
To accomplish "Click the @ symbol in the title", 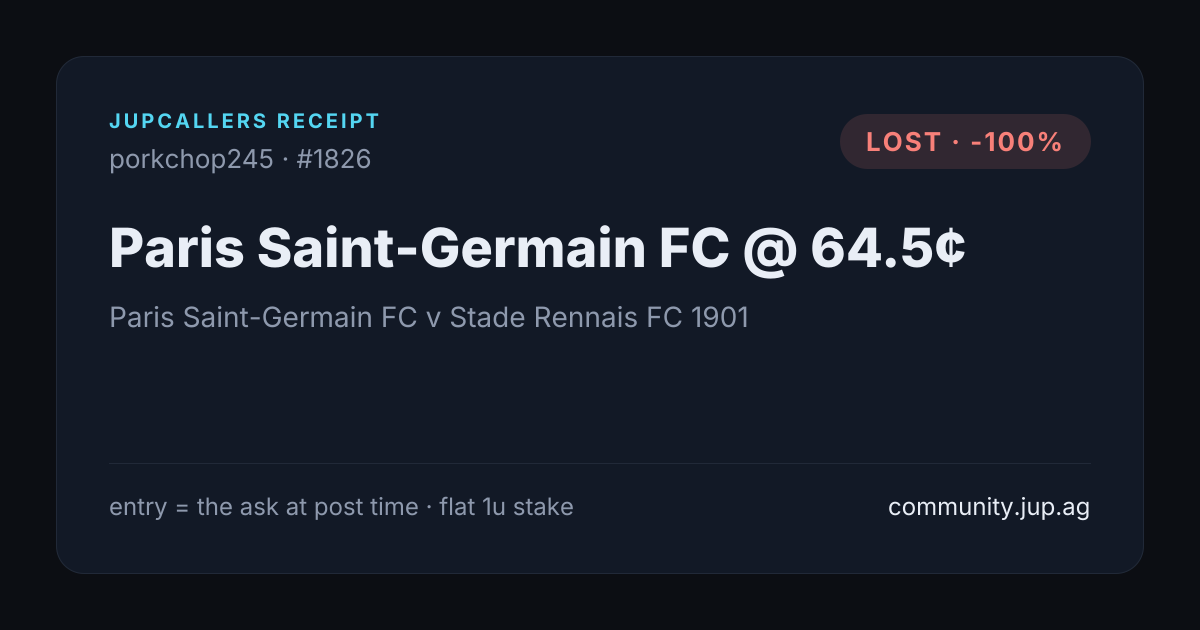I will coord(769,248).
